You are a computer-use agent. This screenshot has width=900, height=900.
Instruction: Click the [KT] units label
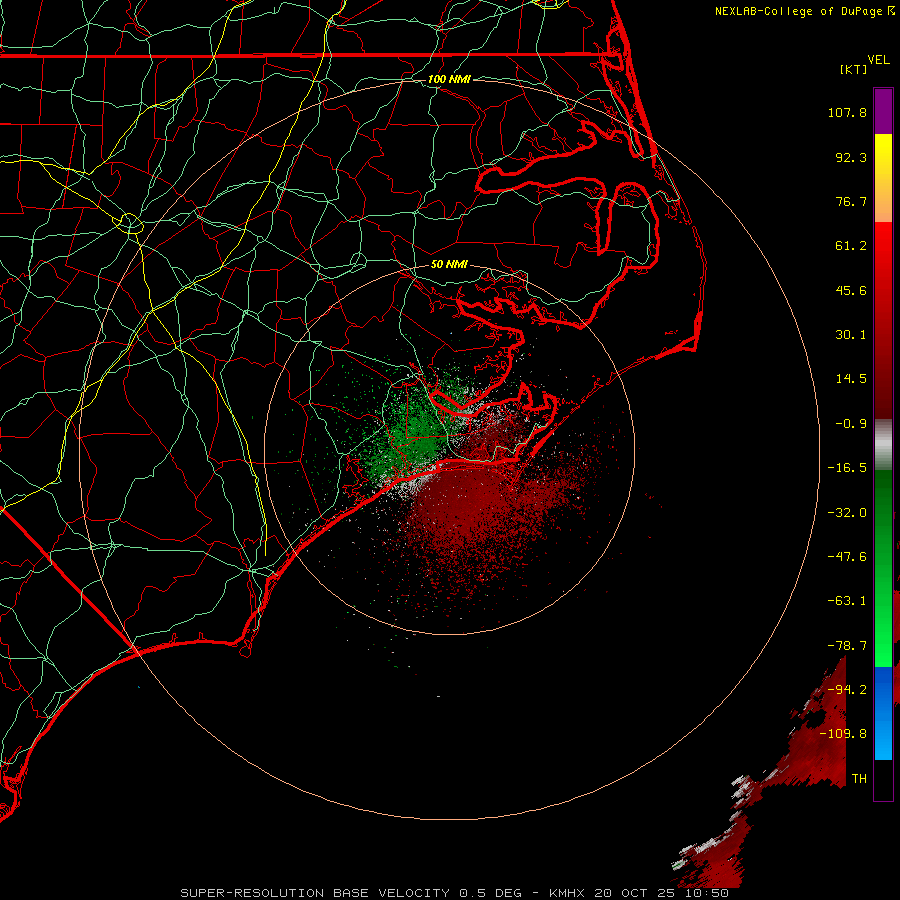tap(853, 69)
